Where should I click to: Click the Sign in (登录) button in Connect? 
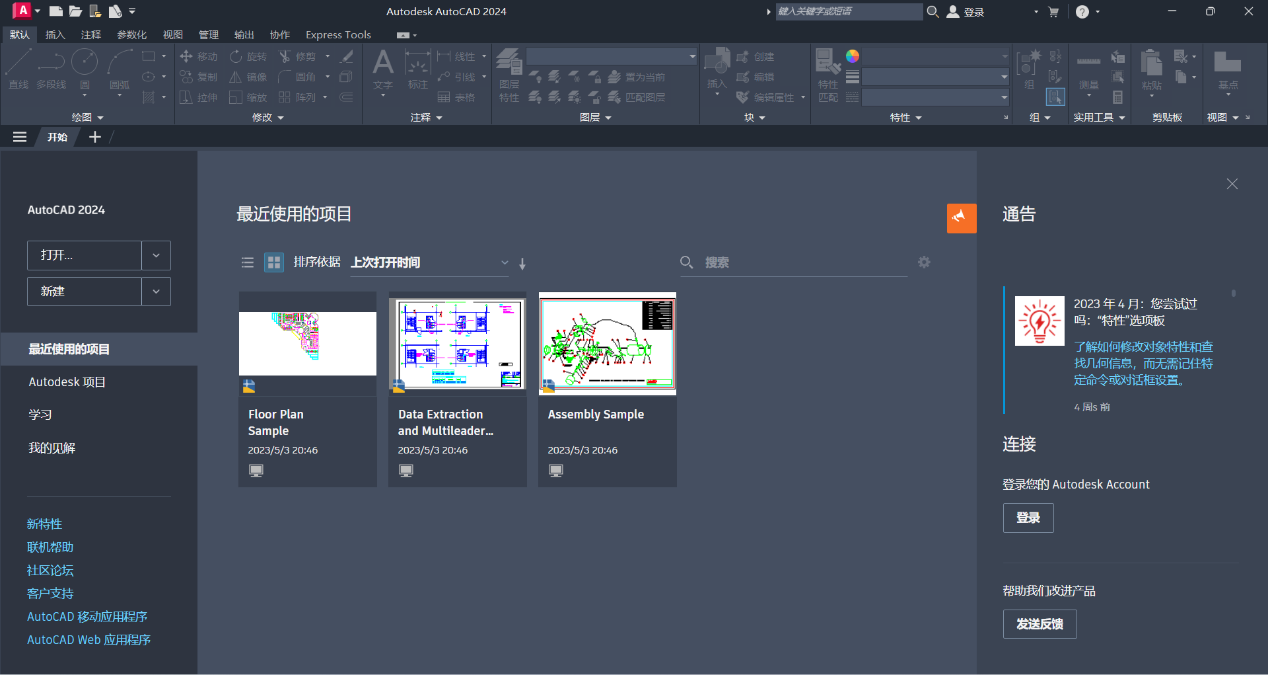[1028, 518]
